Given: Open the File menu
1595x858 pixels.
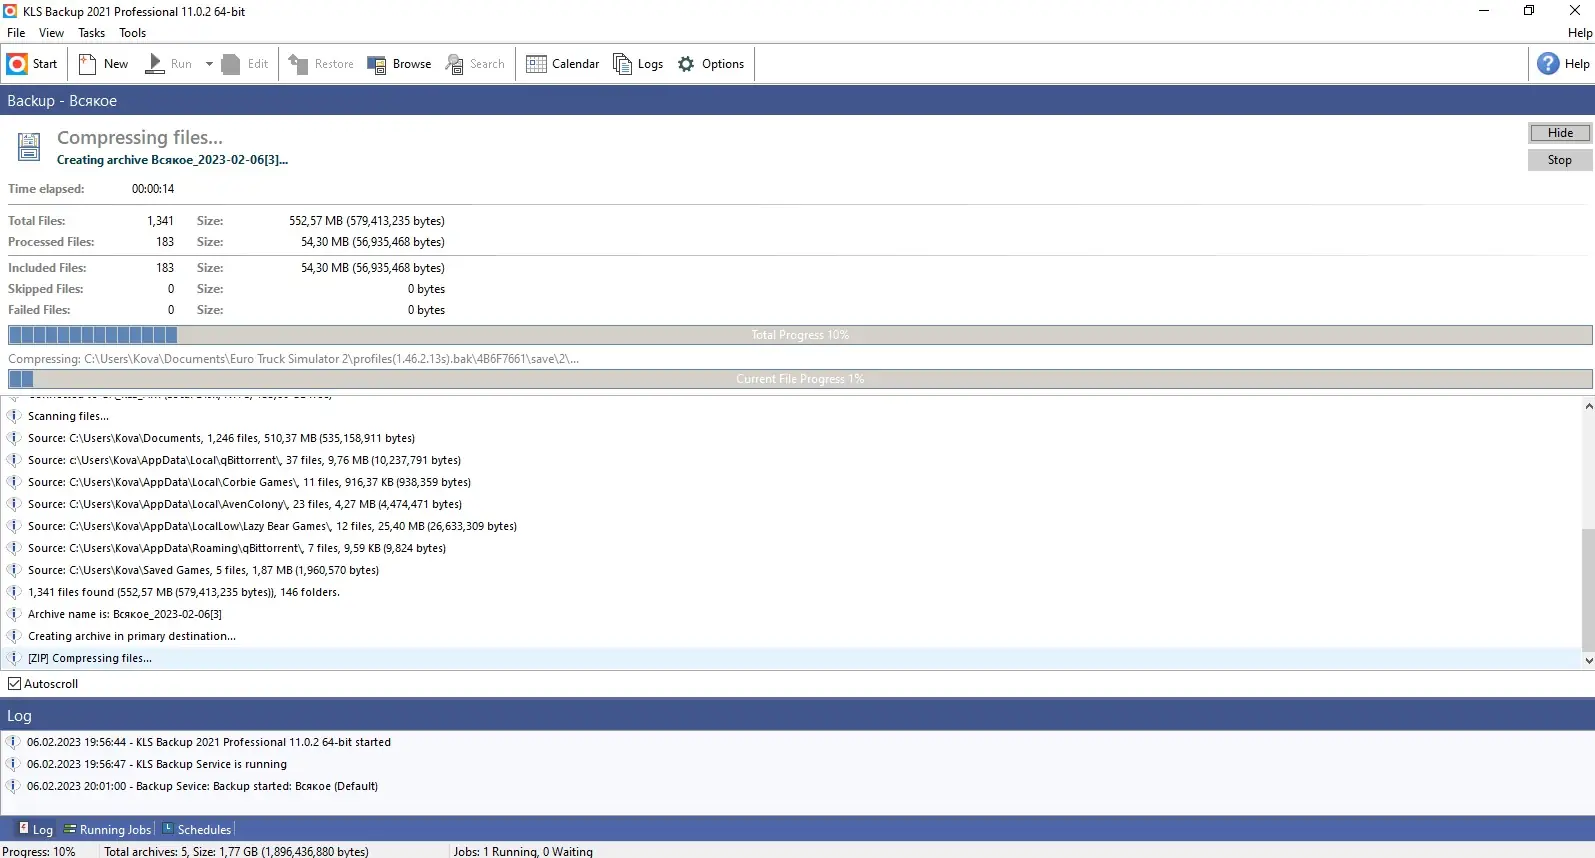Looking at the screenshot, I should [x=16, y=33].
